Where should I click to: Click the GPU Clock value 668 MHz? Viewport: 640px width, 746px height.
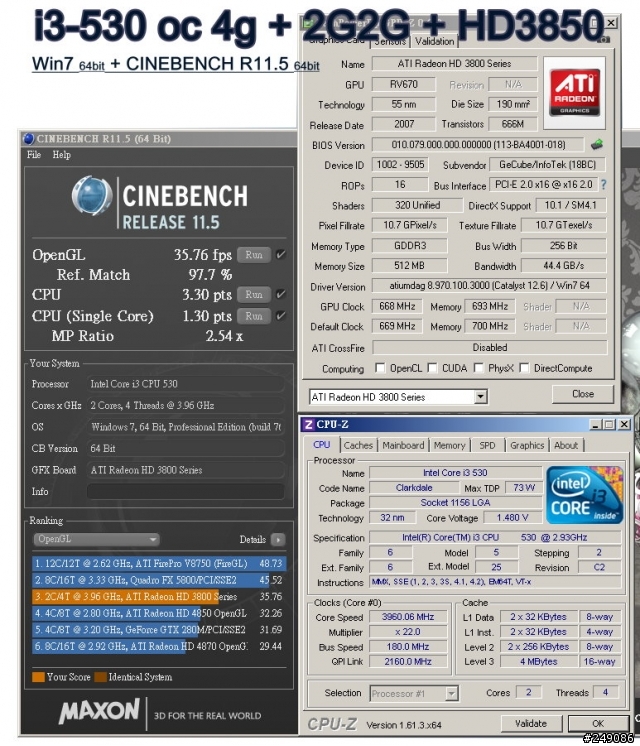(397, 306)
